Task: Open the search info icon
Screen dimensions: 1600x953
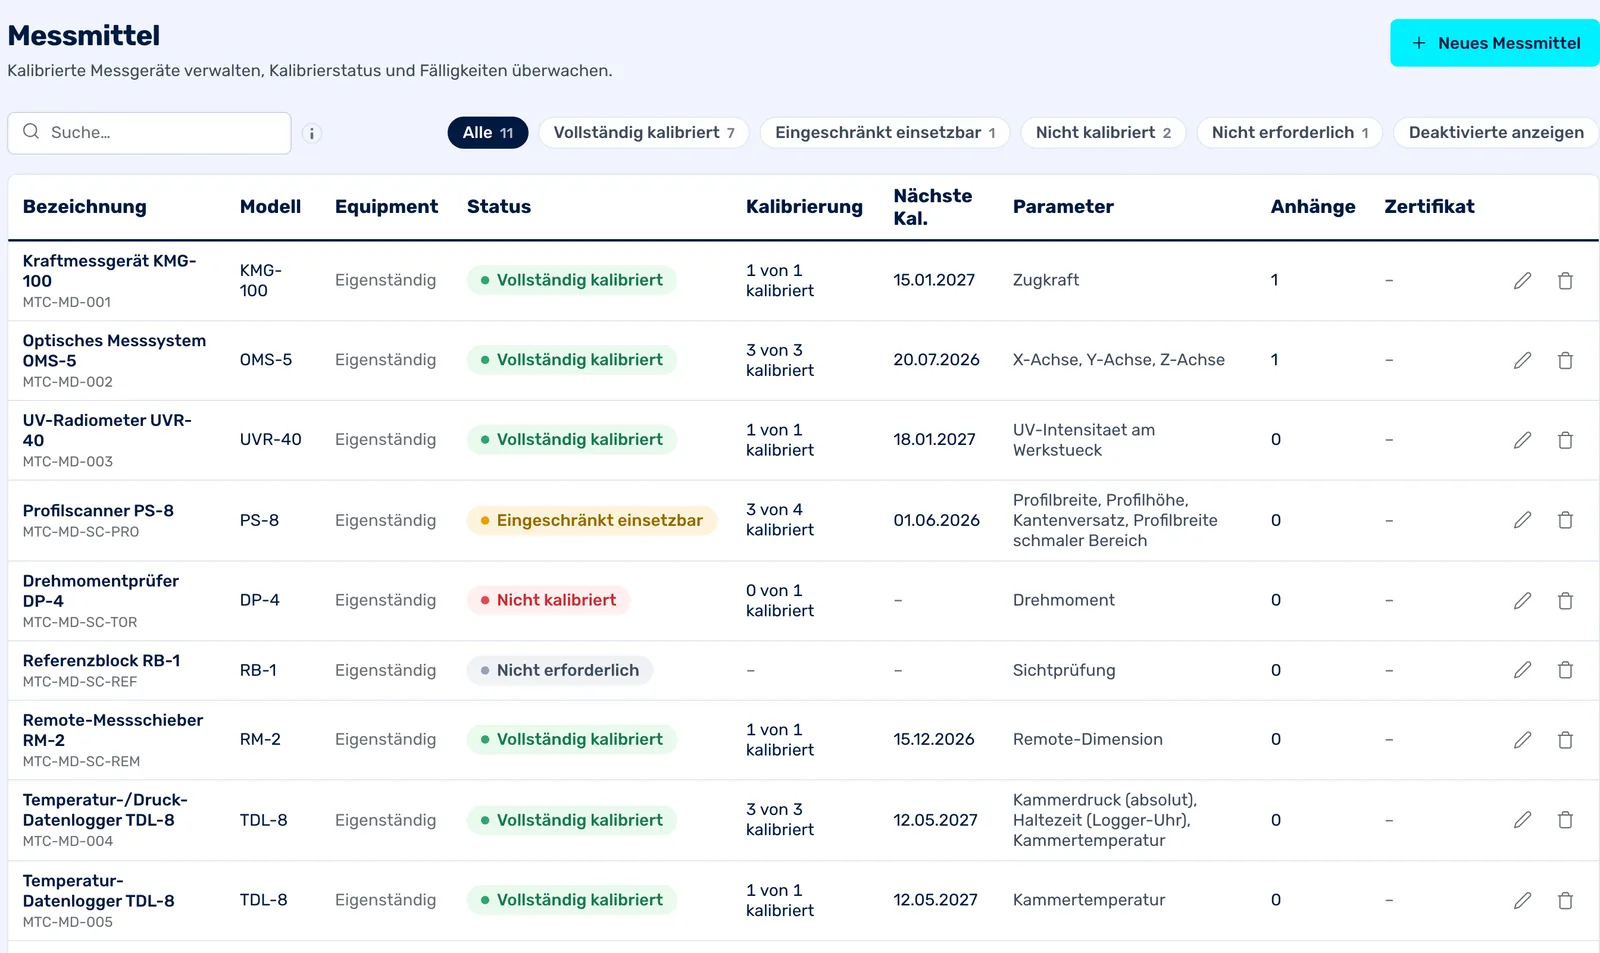Action: tap(312, 133)
